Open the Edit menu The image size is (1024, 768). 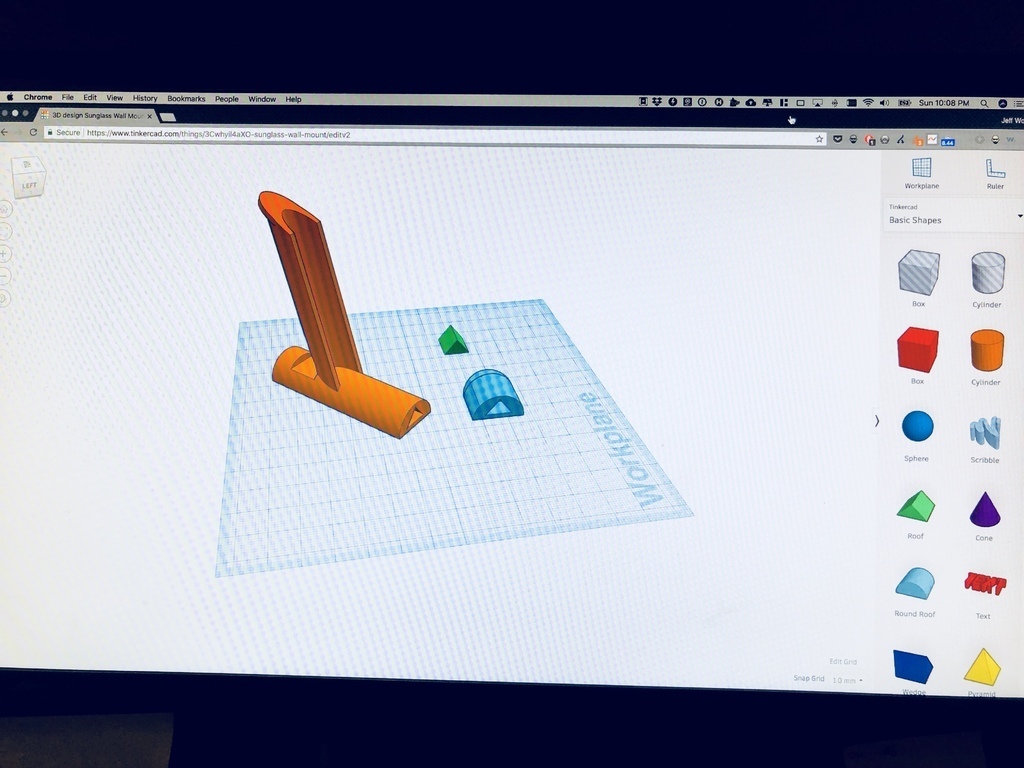coord(90,97)
